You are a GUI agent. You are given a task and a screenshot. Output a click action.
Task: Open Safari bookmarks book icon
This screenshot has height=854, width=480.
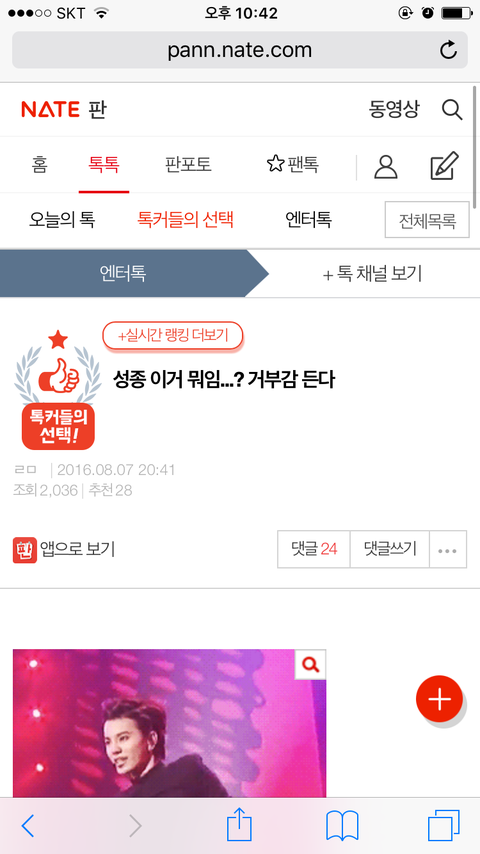click(342, 826)
